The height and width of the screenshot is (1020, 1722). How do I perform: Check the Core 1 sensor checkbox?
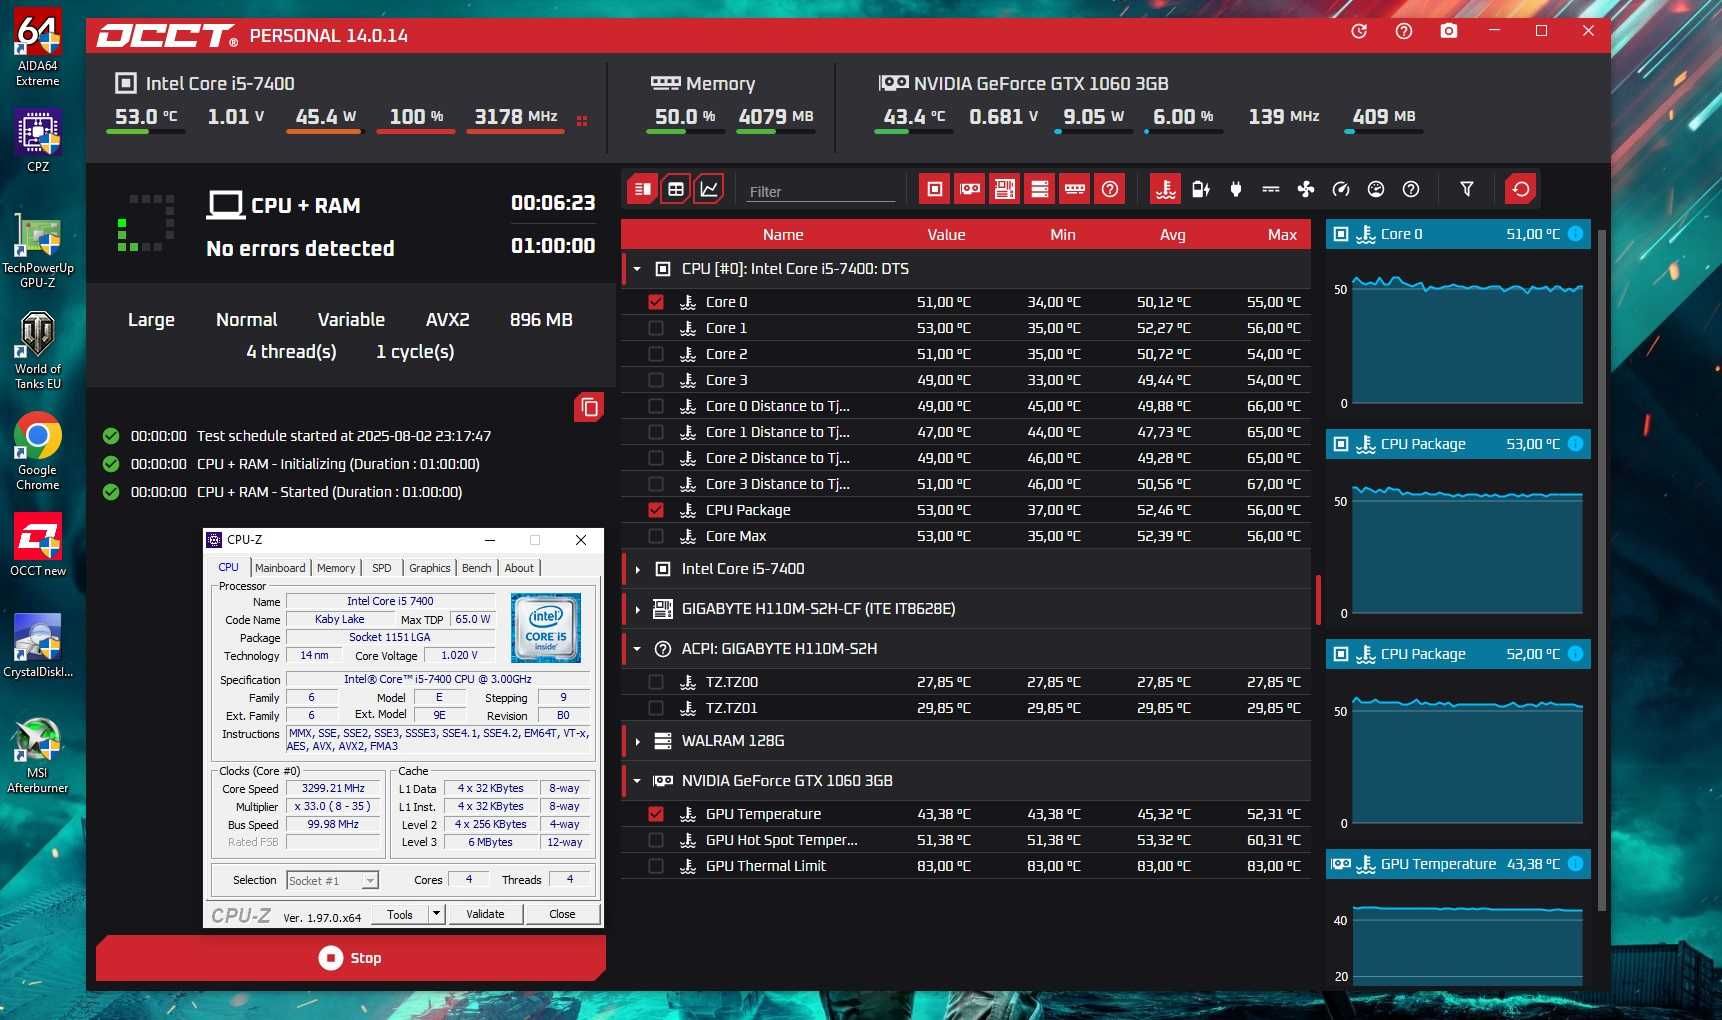[656, 328]
